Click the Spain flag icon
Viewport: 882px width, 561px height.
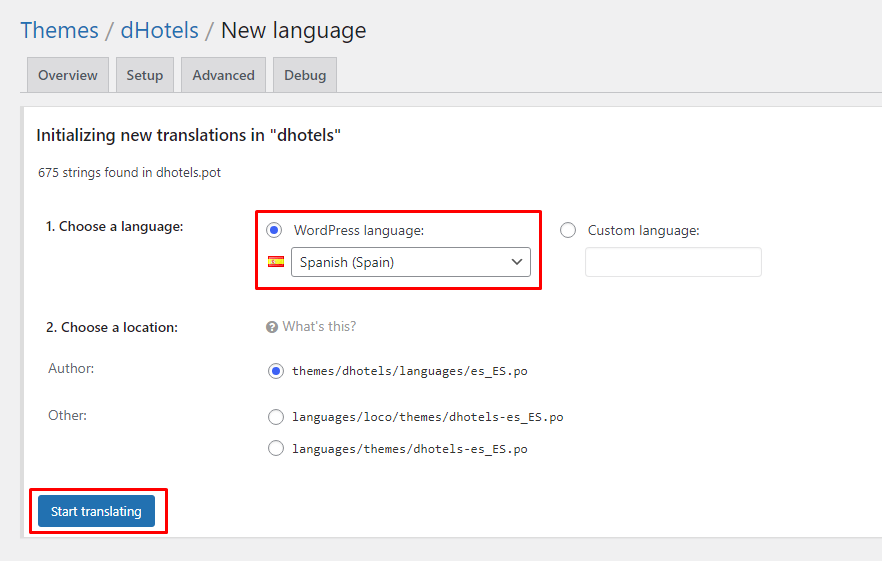pyautogui.click(x=276, y=262)
